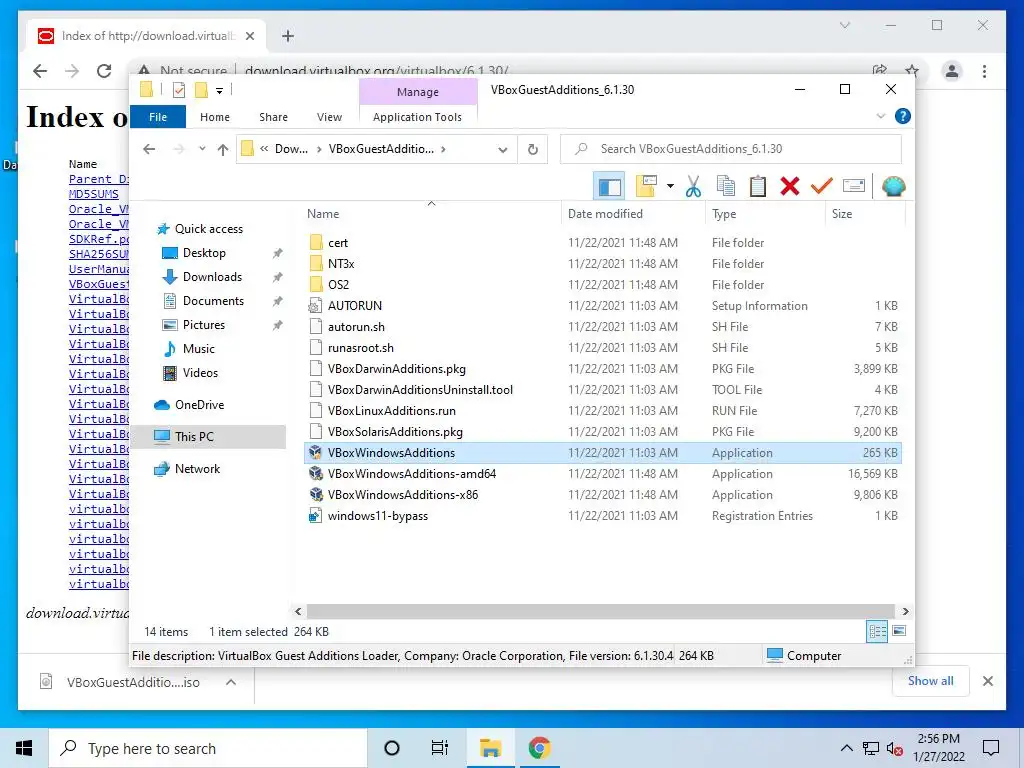This screenshot has height=768, width=1024.
Task: Select Pictures in navigation pane
Action: click(x=204, y=325)
